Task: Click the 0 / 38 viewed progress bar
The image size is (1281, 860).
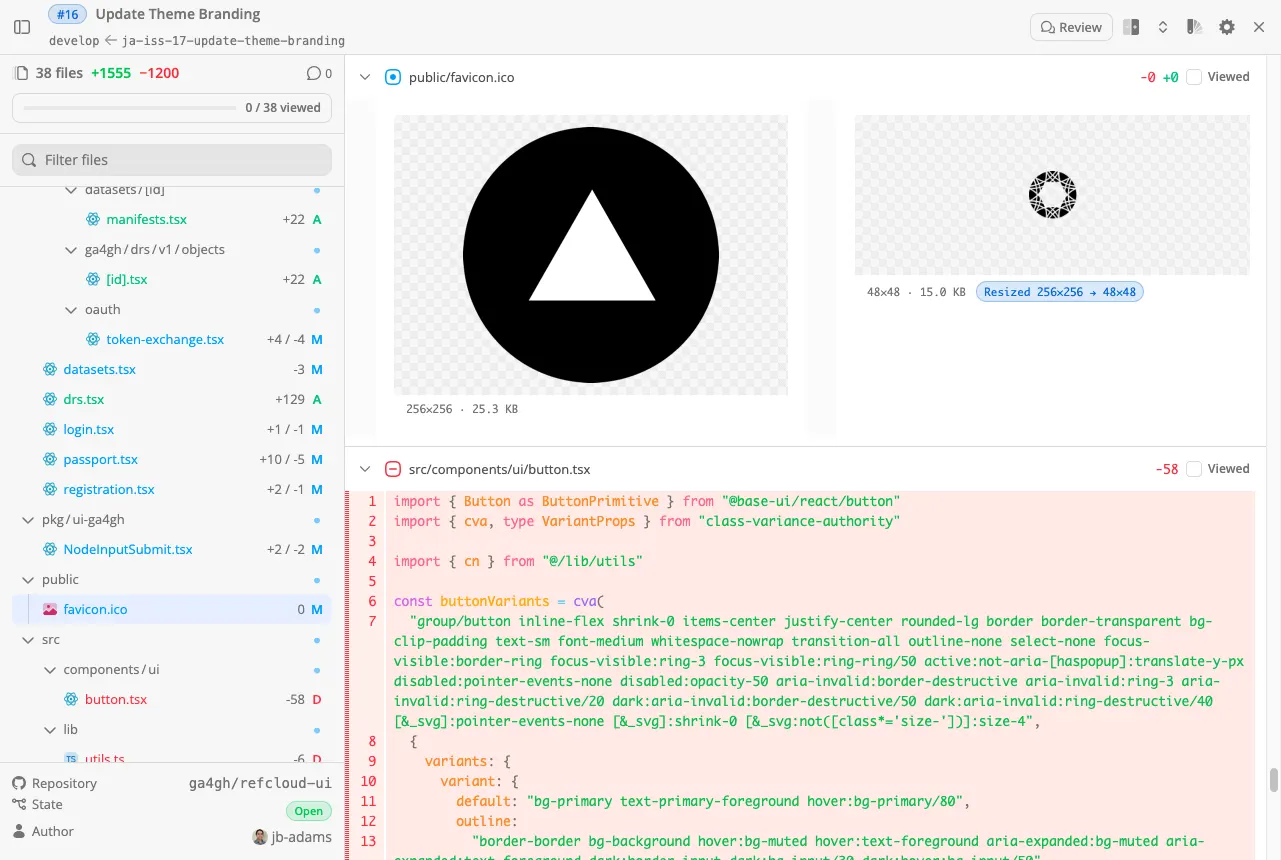Action: [x=172, y=107]
